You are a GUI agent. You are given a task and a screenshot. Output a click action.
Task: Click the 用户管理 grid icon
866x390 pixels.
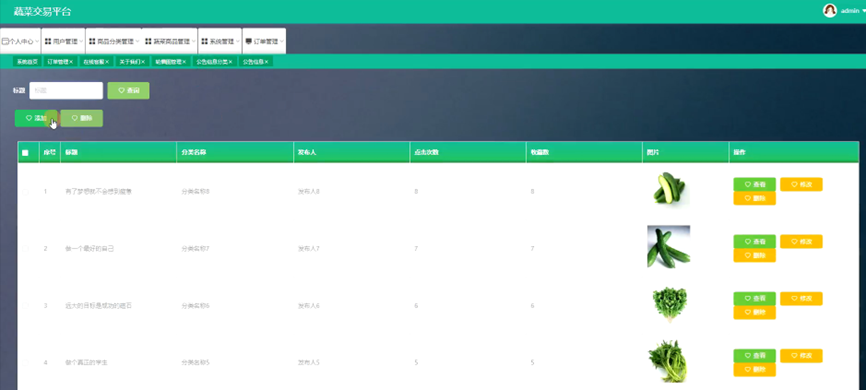click(48, 41)
